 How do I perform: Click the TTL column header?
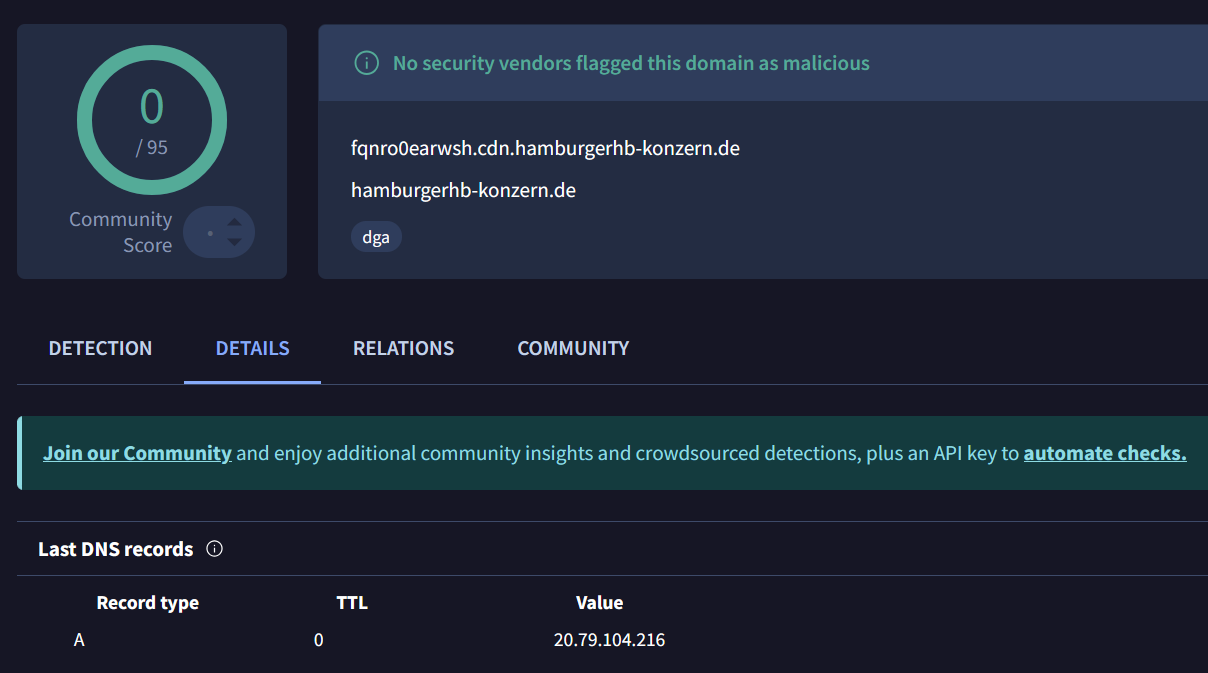[352, 603]
